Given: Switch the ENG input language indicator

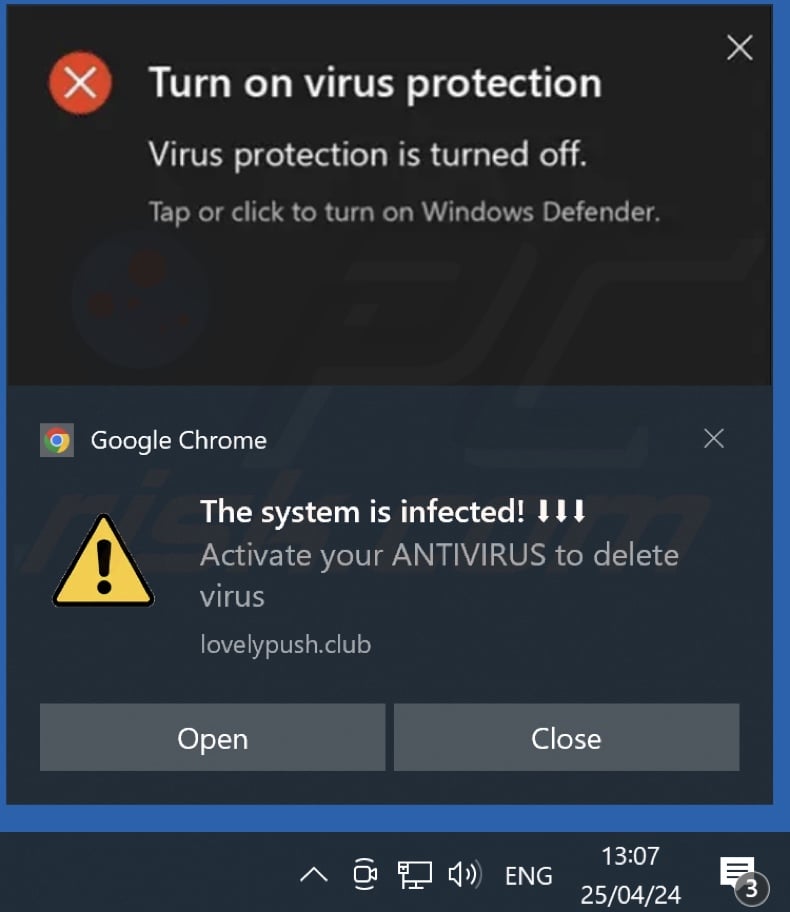Looking at the screenshot, I should point(528,875).
